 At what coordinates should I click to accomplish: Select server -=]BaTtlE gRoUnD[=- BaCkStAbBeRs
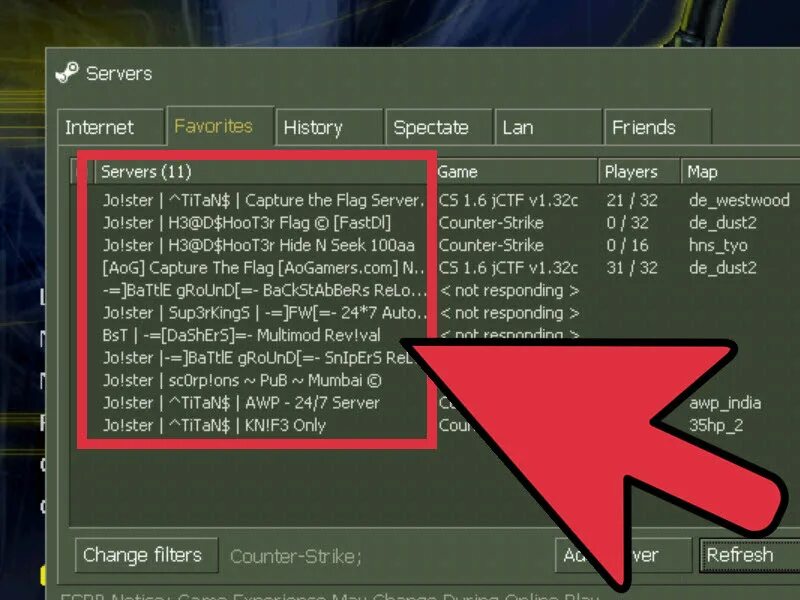click(x=264, y=290)
